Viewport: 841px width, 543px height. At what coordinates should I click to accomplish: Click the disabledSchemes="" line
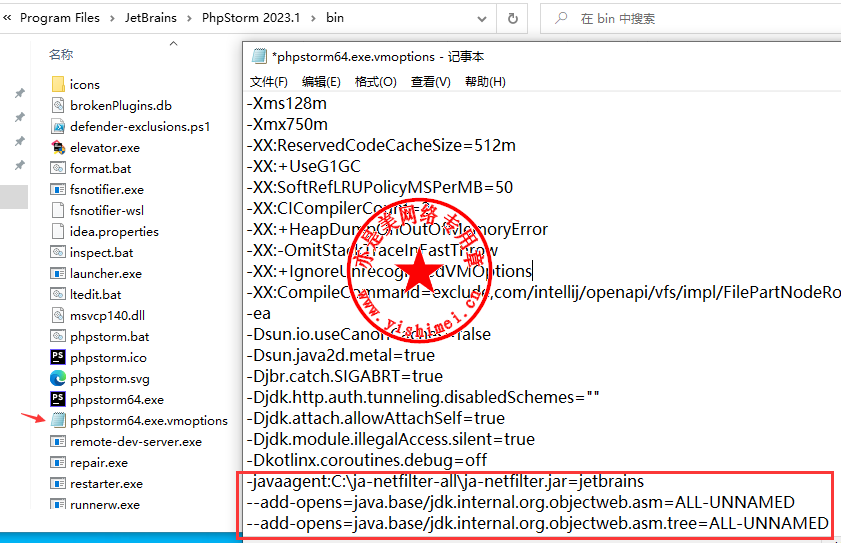[423, 397]
